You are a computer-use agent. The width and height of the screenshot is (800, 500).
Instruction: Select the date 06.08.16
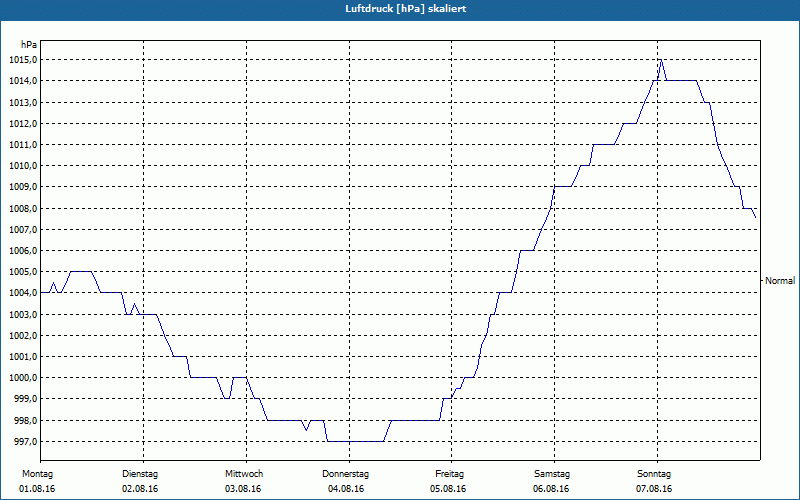point(551,489)
